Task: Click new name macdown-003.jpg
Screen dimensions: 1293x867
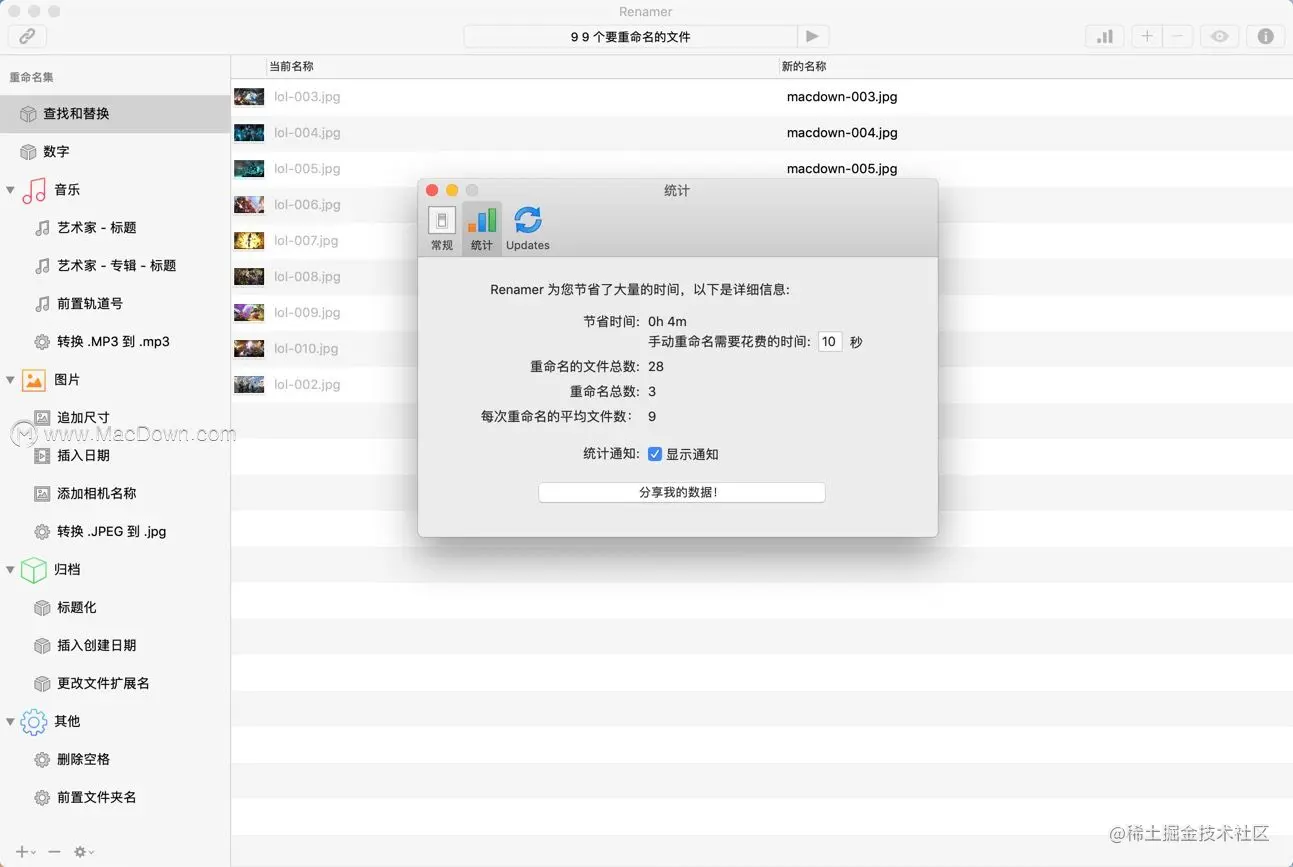Action: click(842, 97)
